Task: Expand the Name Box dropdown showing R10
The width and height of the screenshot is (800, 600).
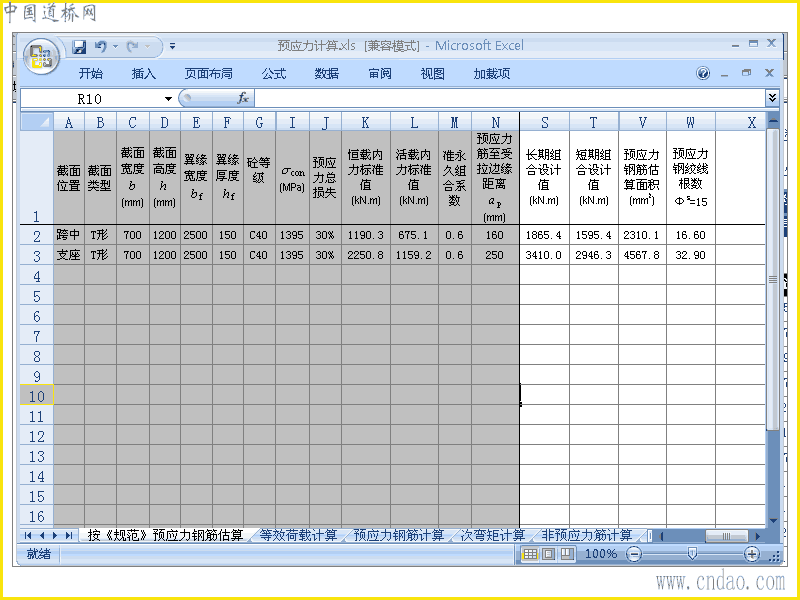Action: tap(168, 98)
